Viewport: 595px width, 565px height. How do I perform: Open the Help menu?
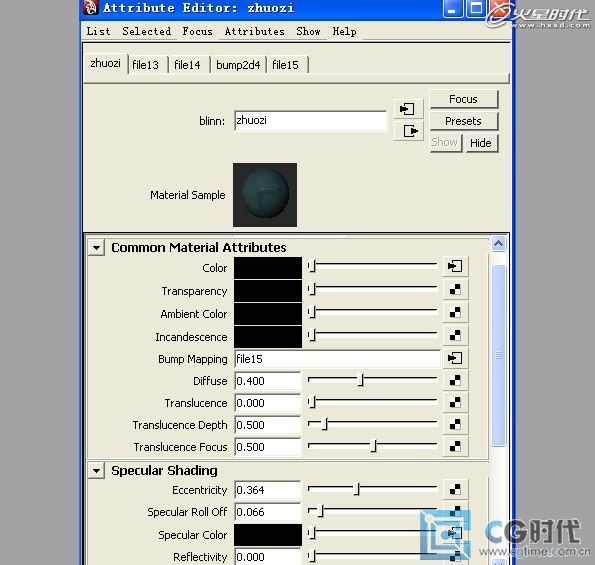click(344, 31)
